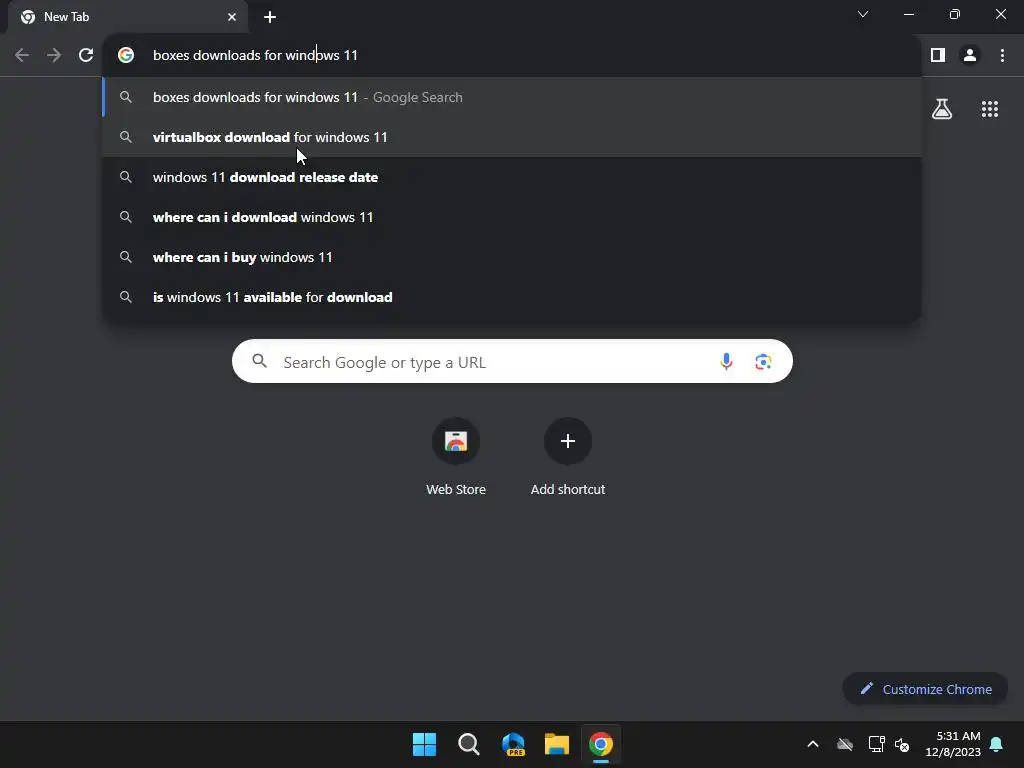Open Windows taskbar search
Image resolution: width=1024 pixels, height=768 pixels.
(469, 744)
